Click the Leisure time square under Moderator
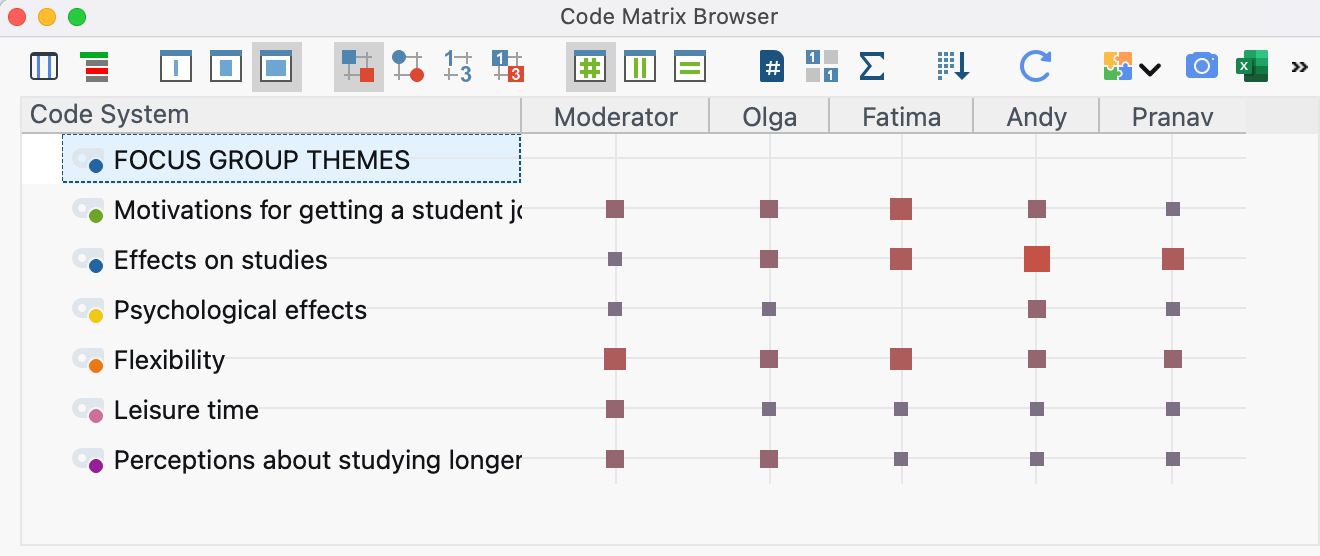The width and height of the screenshot is (1320, 556). point(615,409)
